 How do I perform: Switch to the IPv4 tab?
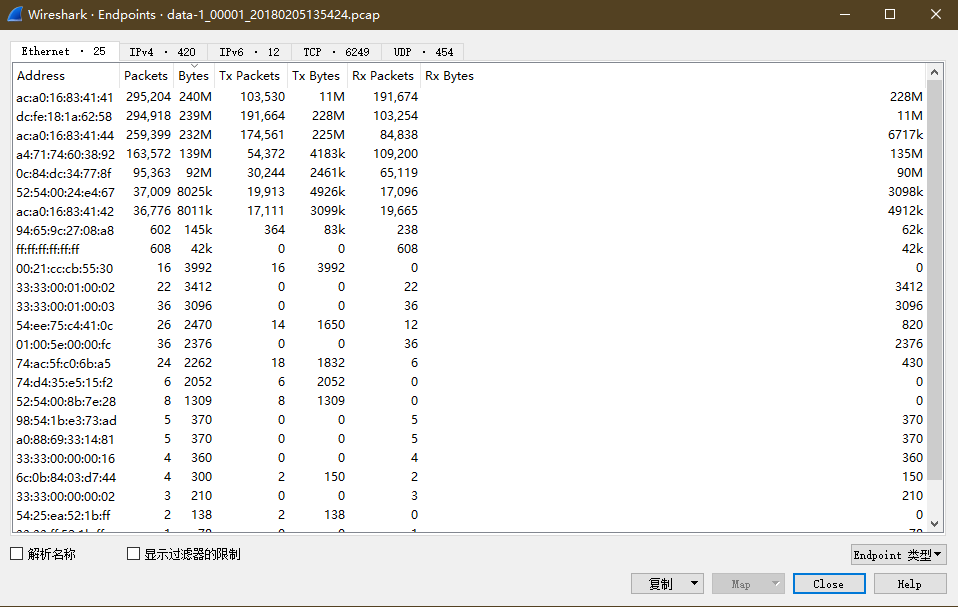pos(163,52)
